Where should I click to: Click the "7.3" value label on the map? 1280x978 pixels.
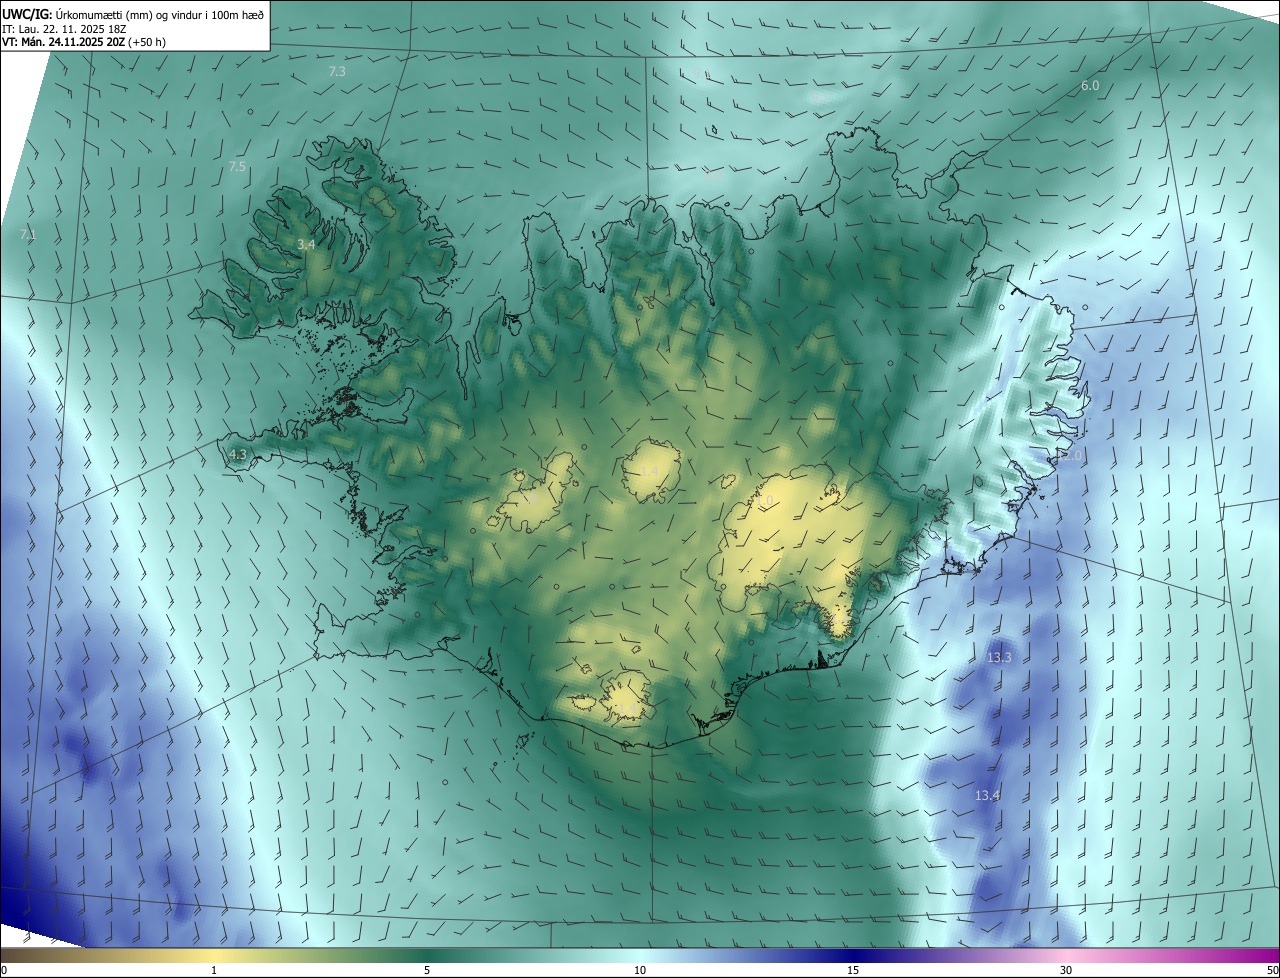pos(337,72)
